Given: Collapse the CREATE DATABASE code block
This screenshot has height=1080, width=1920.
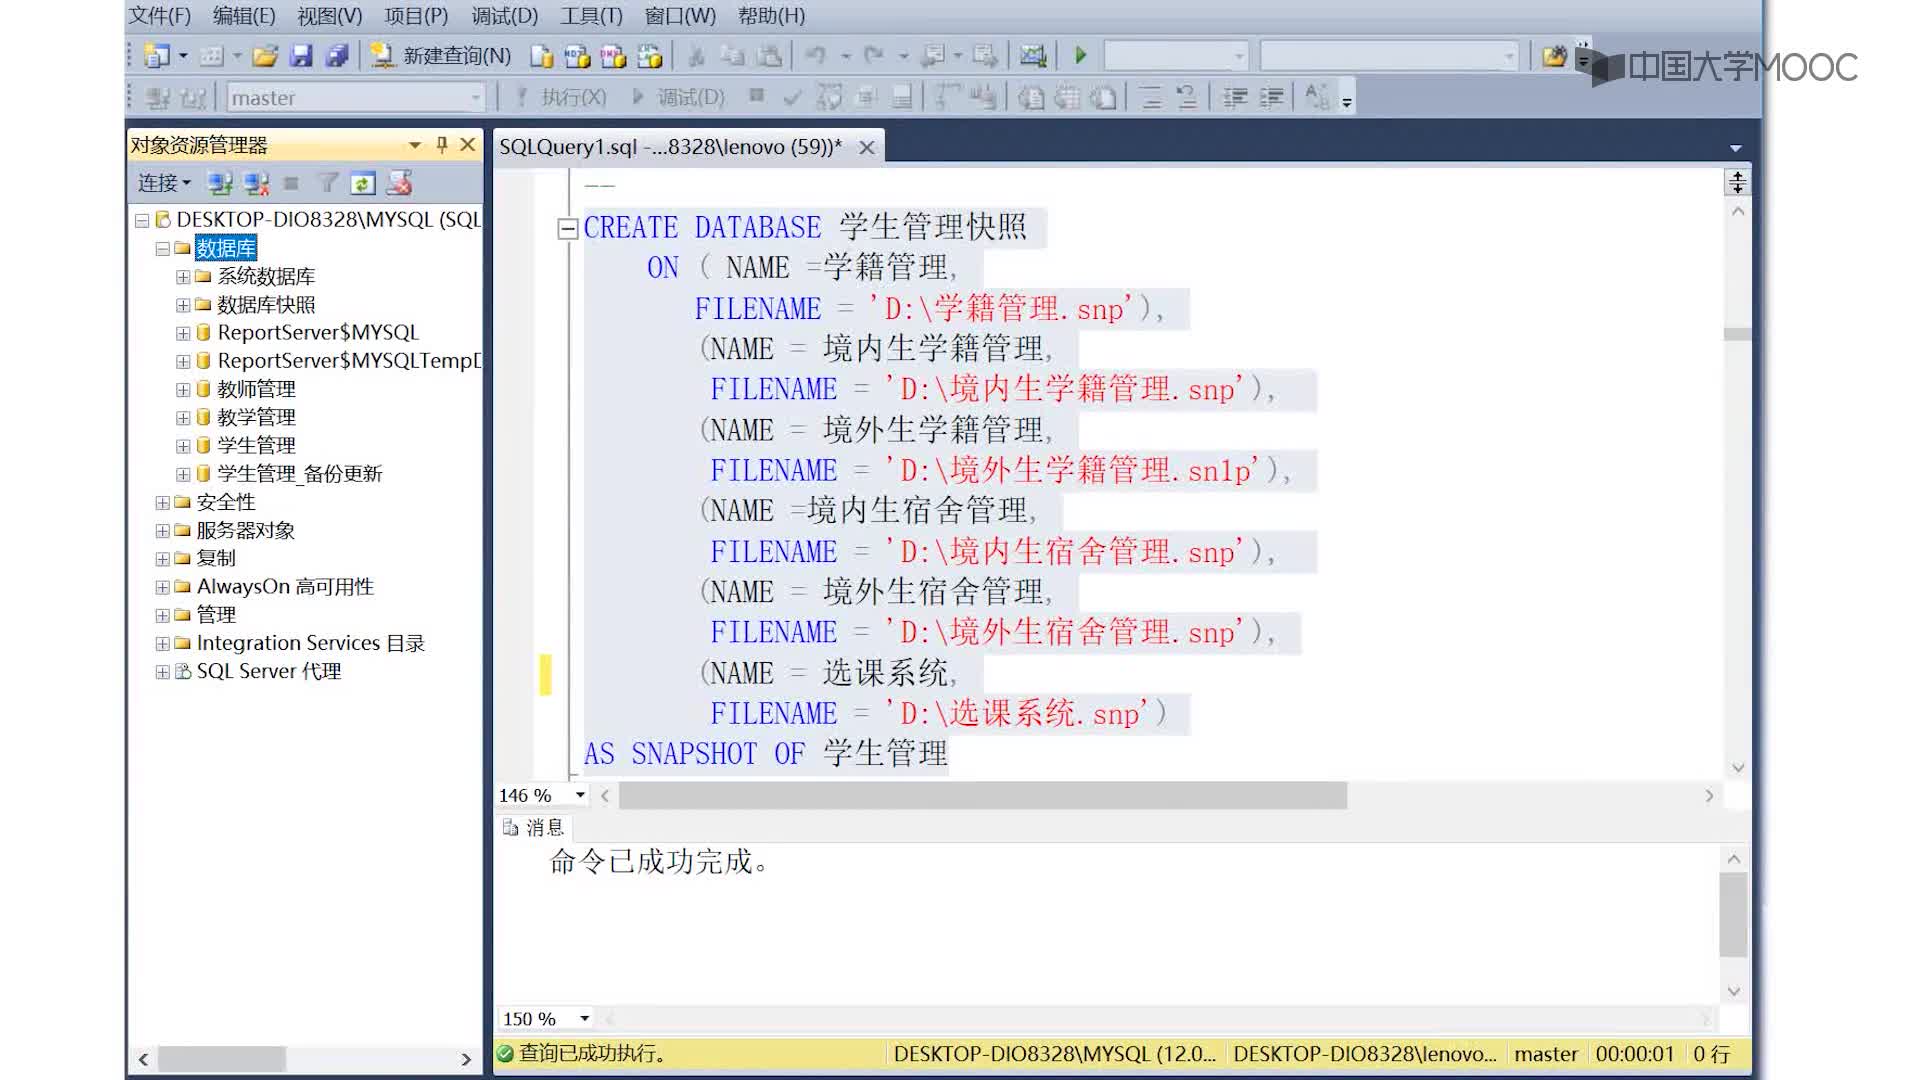Looking at the screenshot, I should click(567, 229).
